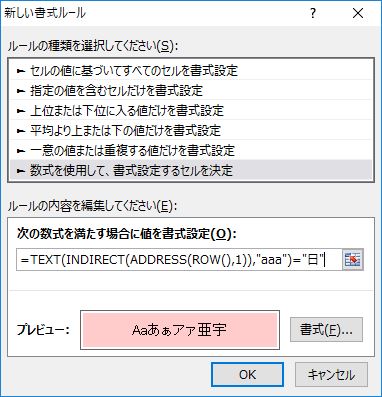Confirm the rule with OK
This screenshot has height=397, width=382.
[247, 375]
